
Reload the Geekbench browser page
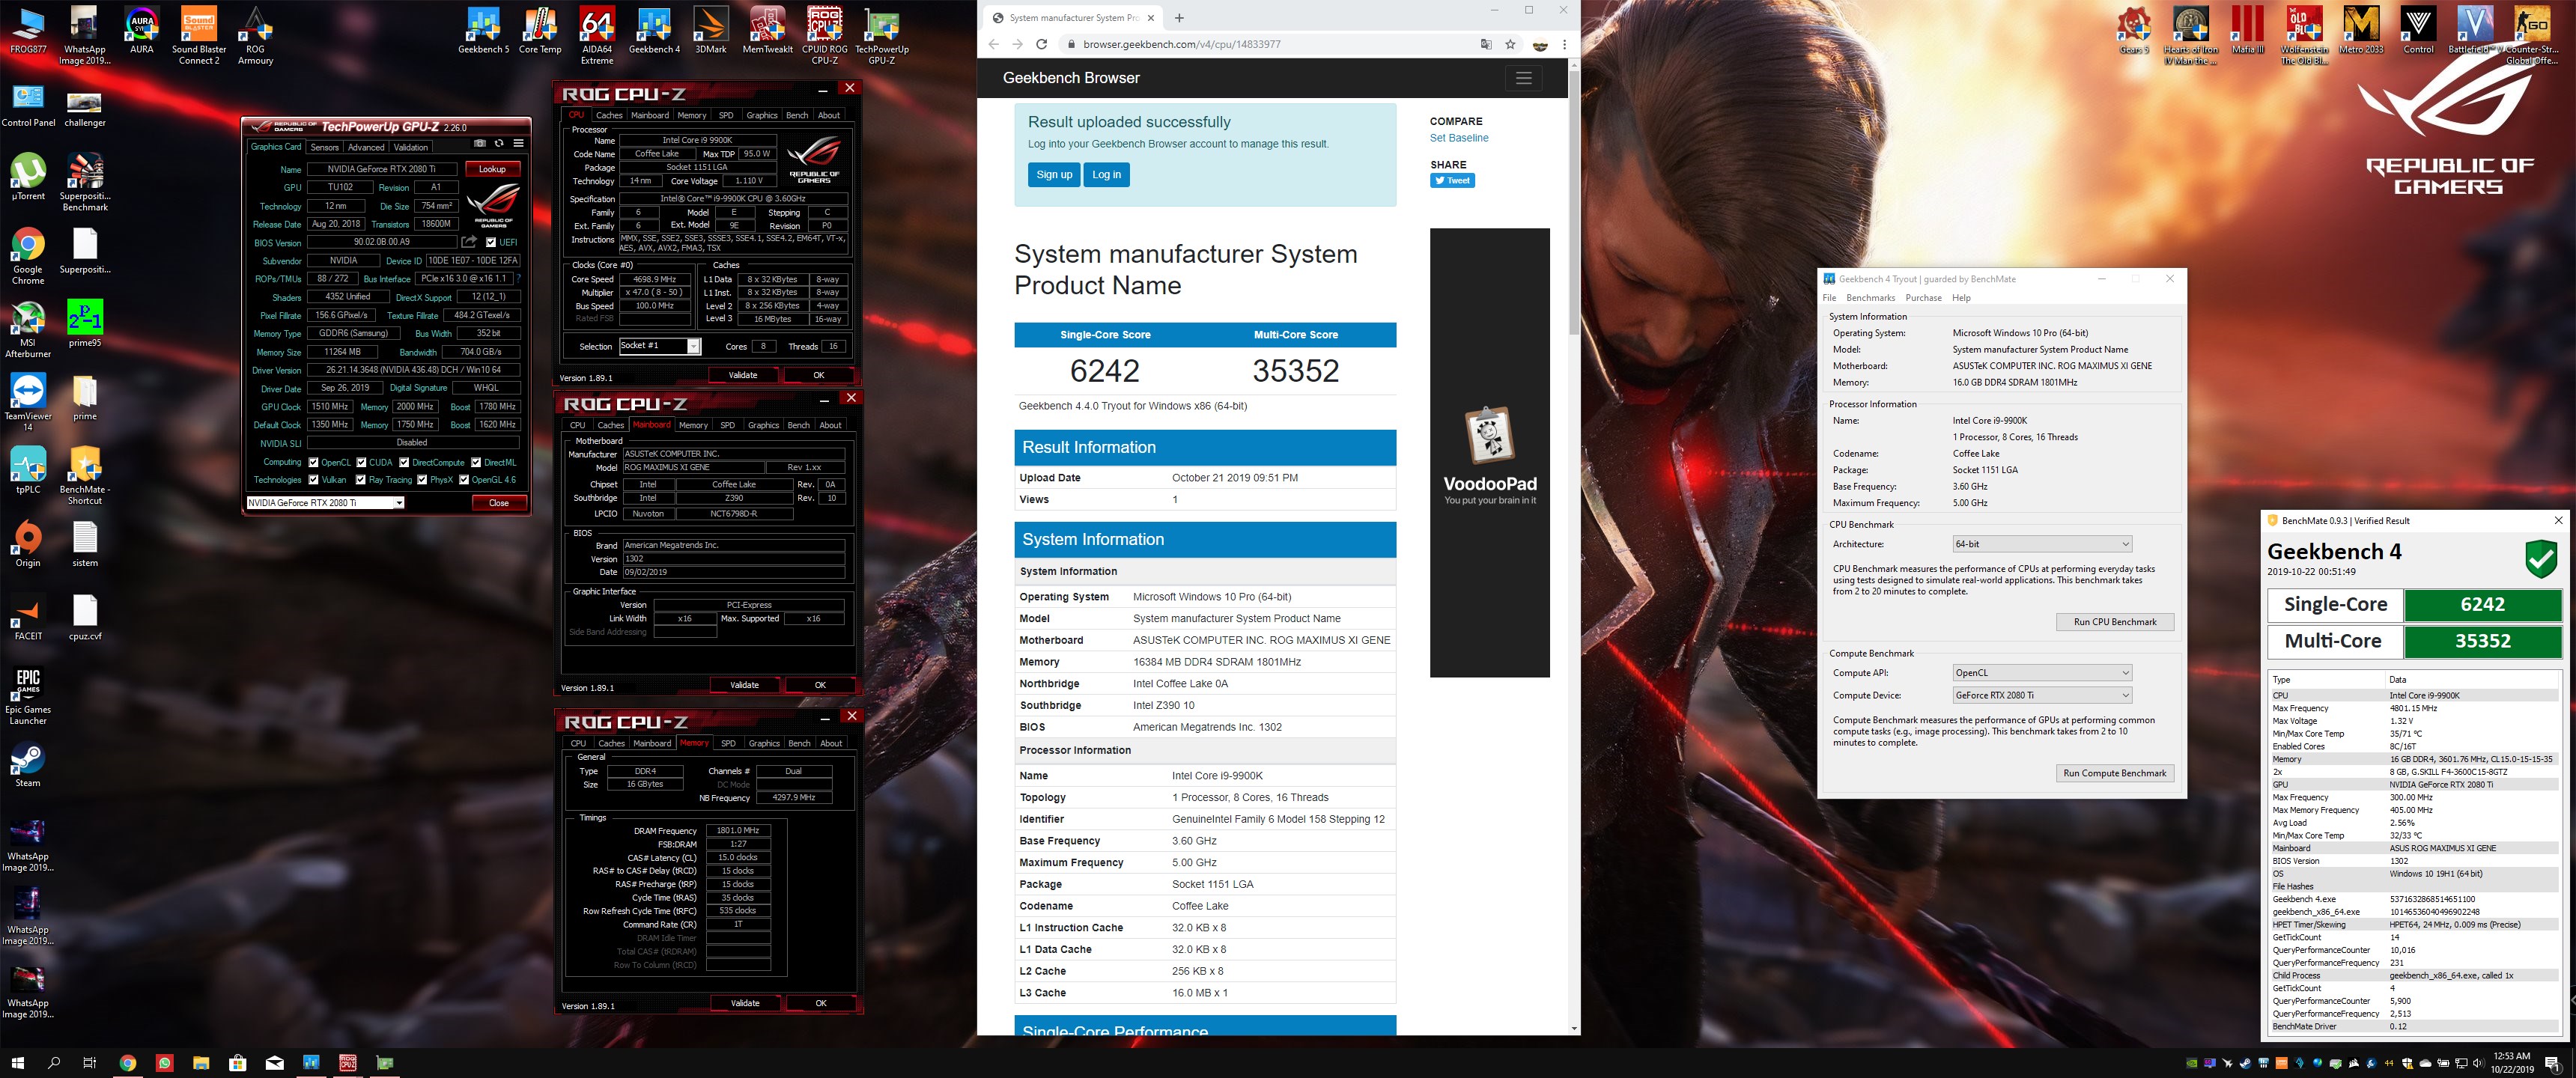tap(1041, 44)
